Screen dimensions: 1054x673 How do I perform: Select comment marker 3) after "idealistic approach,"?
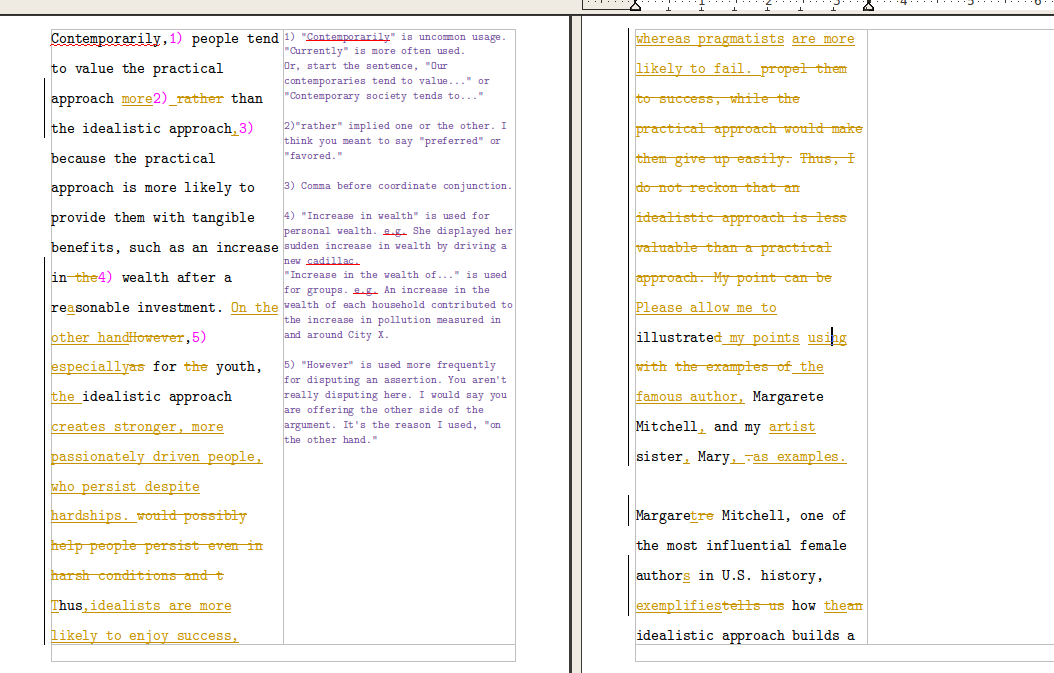click(x=246, y=129)
